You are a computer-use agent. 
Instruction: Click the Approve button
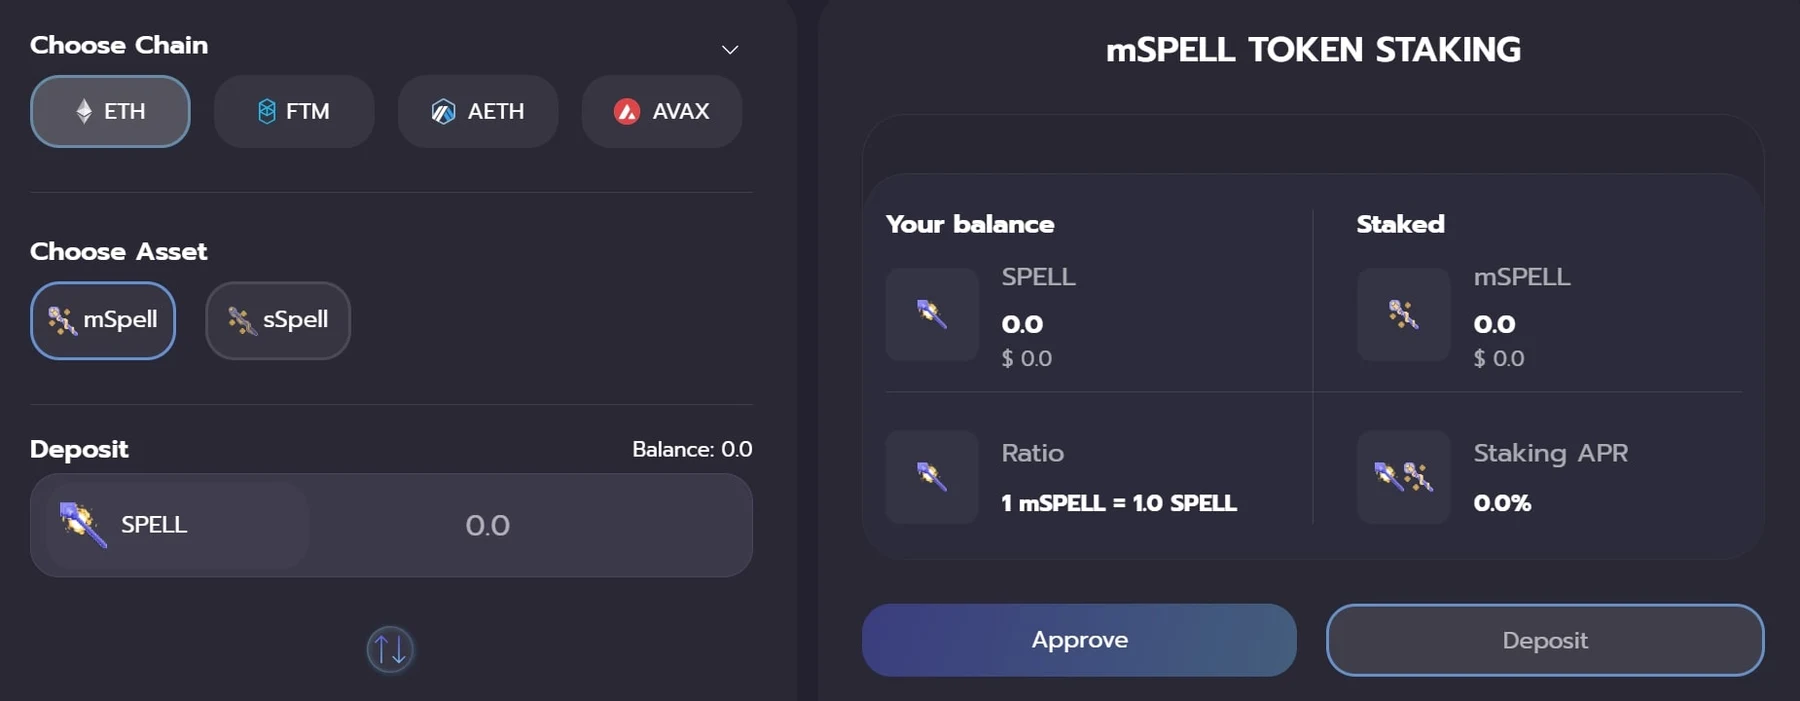pyautogui.click(x=1079, y=640)
